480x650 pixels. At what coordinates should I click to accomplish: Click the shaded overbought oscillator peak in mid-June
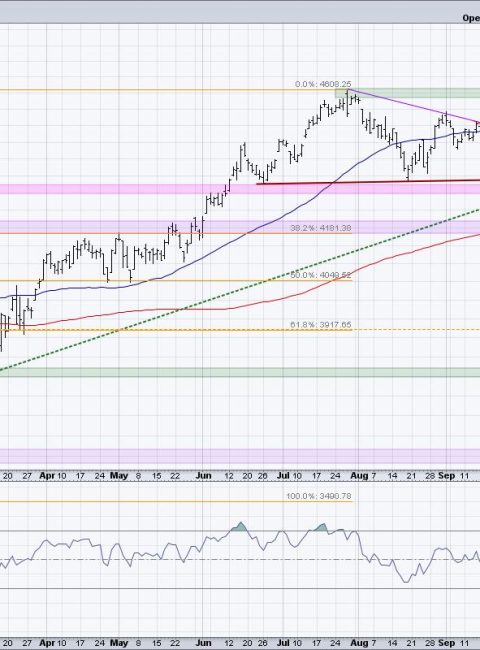tap(240, 527)
